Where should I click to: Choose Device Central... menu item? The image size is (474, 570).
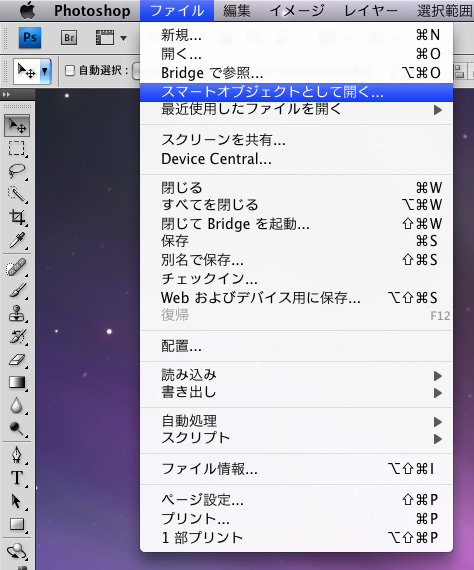click(297, 159)
